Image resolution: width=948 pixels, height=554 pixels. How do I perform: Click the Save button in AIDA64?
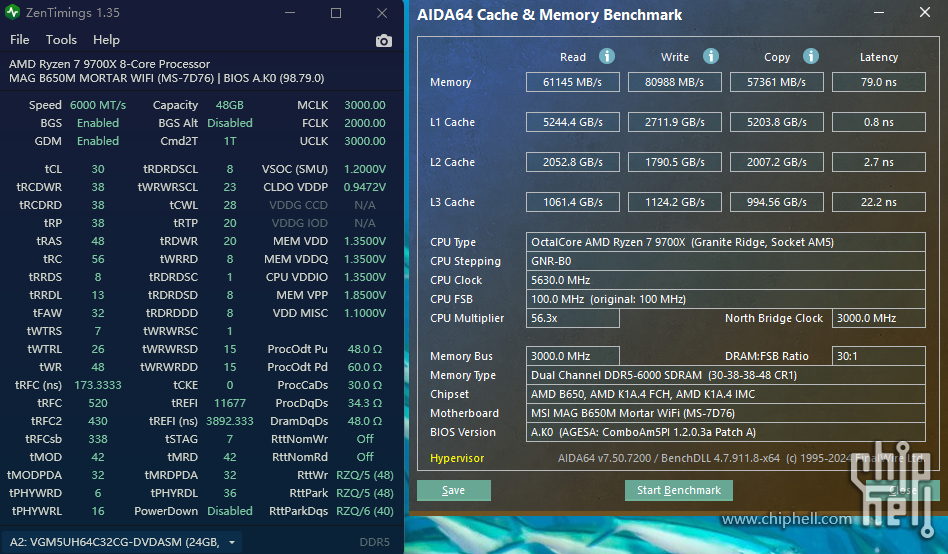point(453,490)
